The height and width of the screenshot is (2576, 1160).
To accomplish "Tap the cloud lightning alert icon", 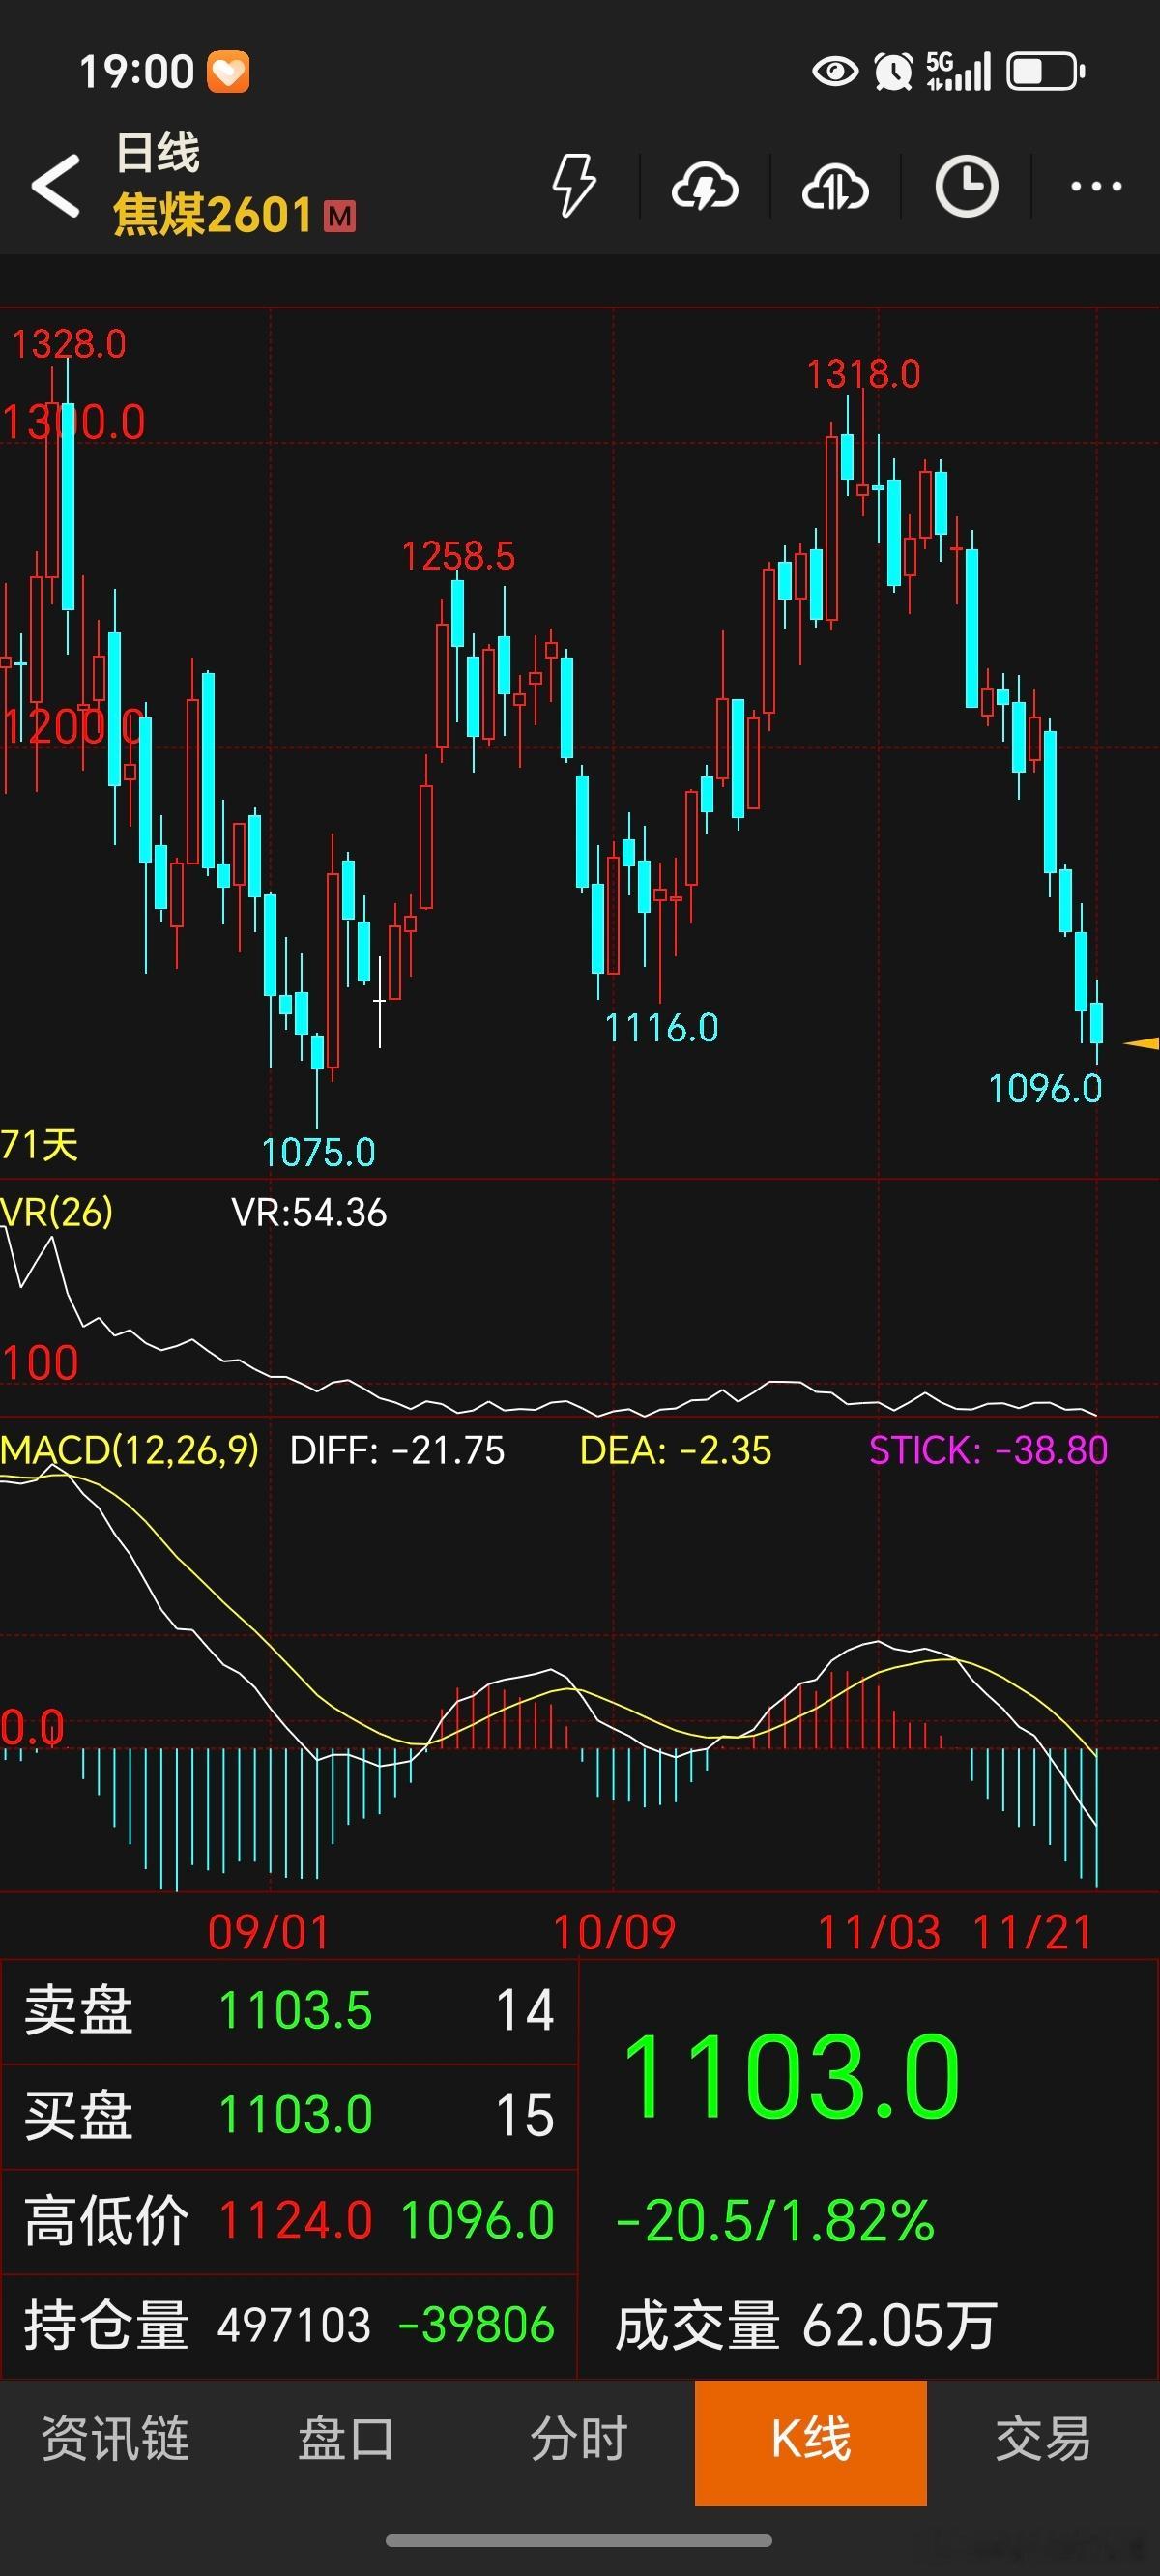I will 705,186.
